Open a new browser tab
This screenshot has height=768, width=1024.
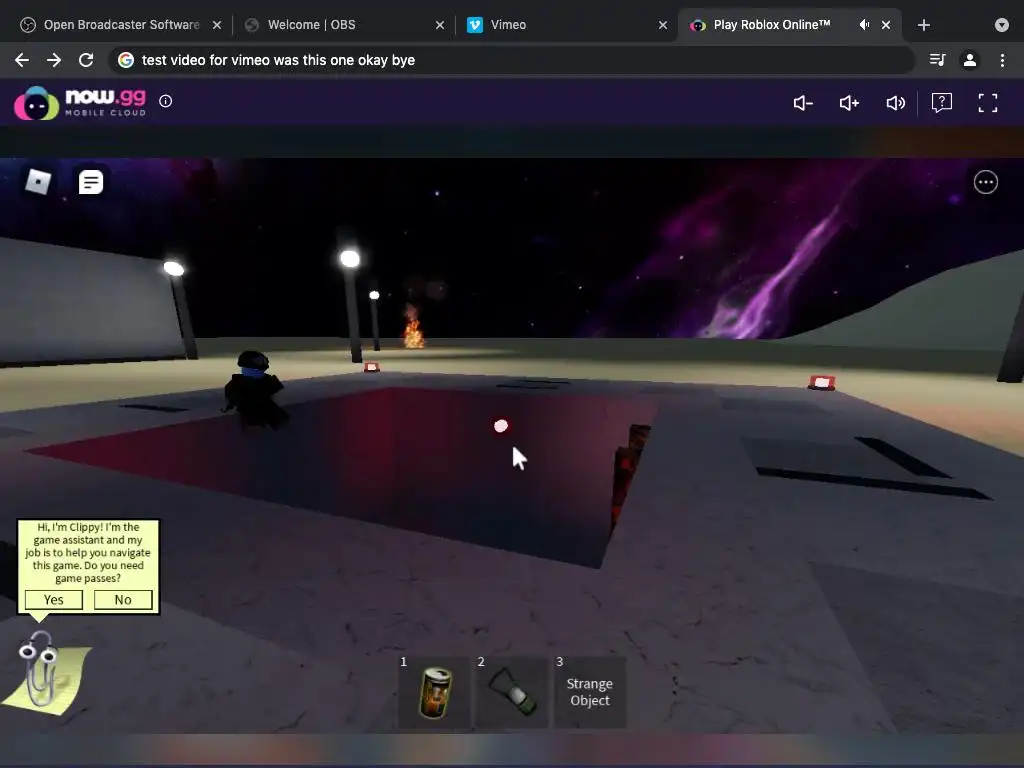tap(923, 25)
